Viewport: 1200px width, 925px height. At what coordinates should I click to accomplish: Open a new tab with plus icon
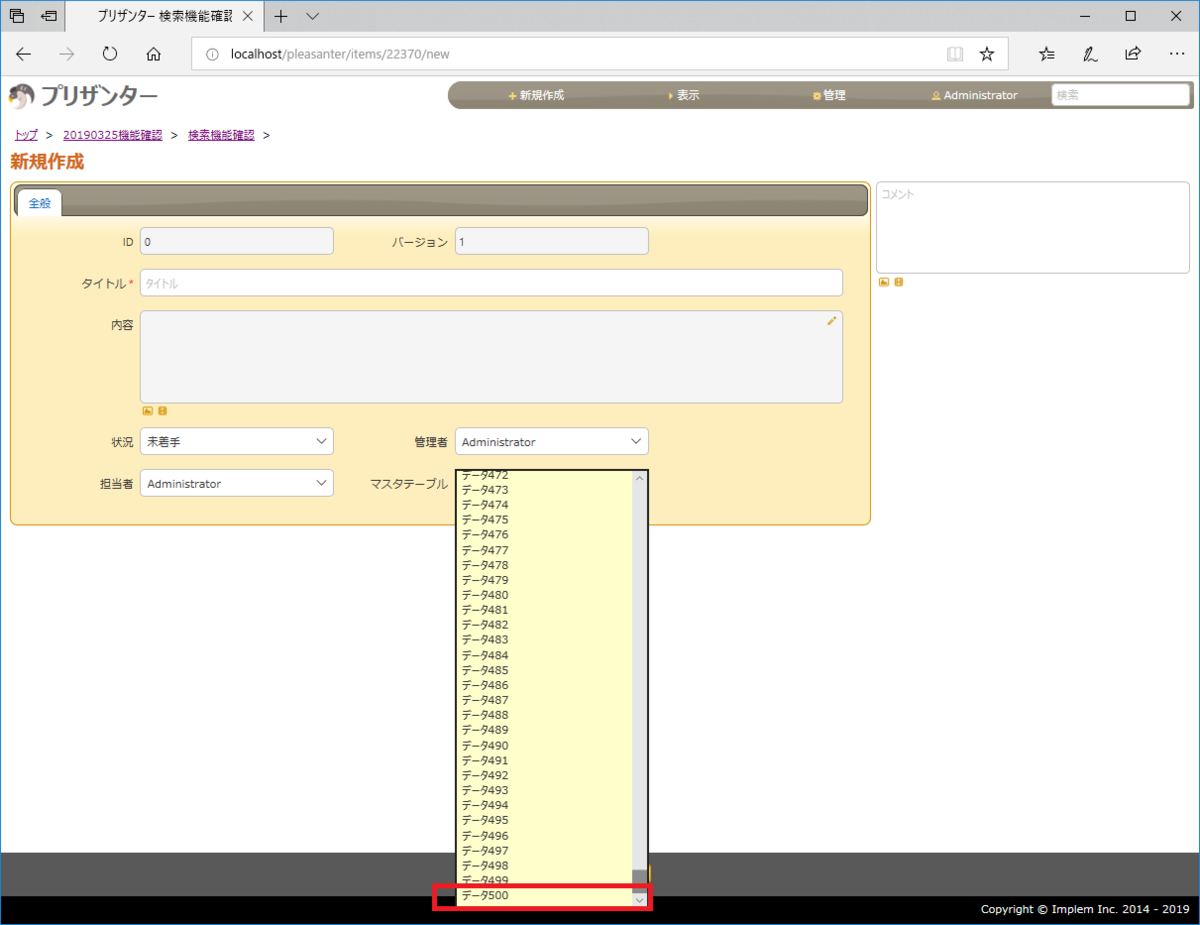281,16
